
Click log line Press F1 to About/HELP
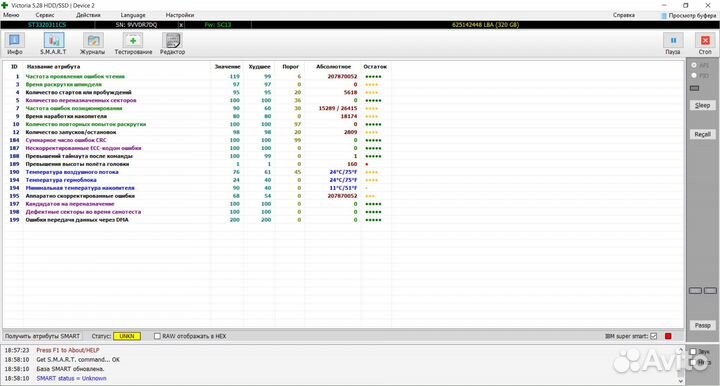pos(68,350)
